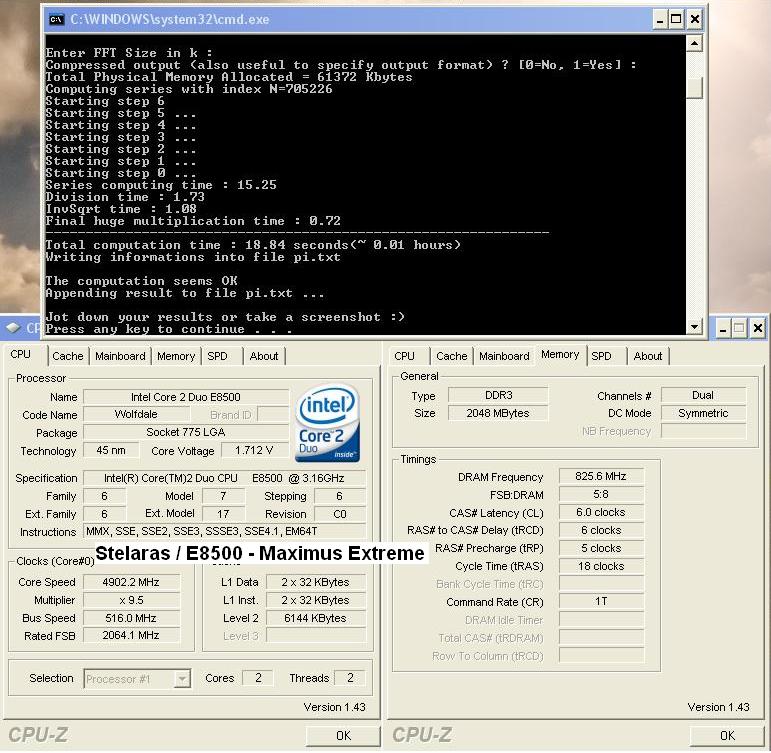Switch to CPU tab in right CPU-Z window
The width and height of the screenshot is (771, 753).
point(405,356)
